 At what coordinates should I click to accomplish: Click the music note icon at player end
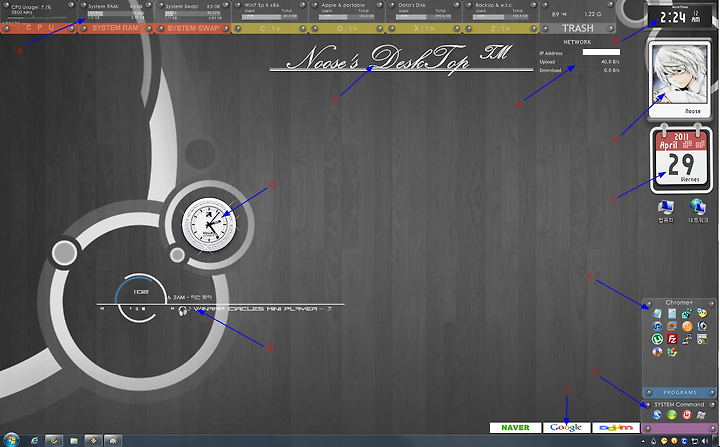329,309
